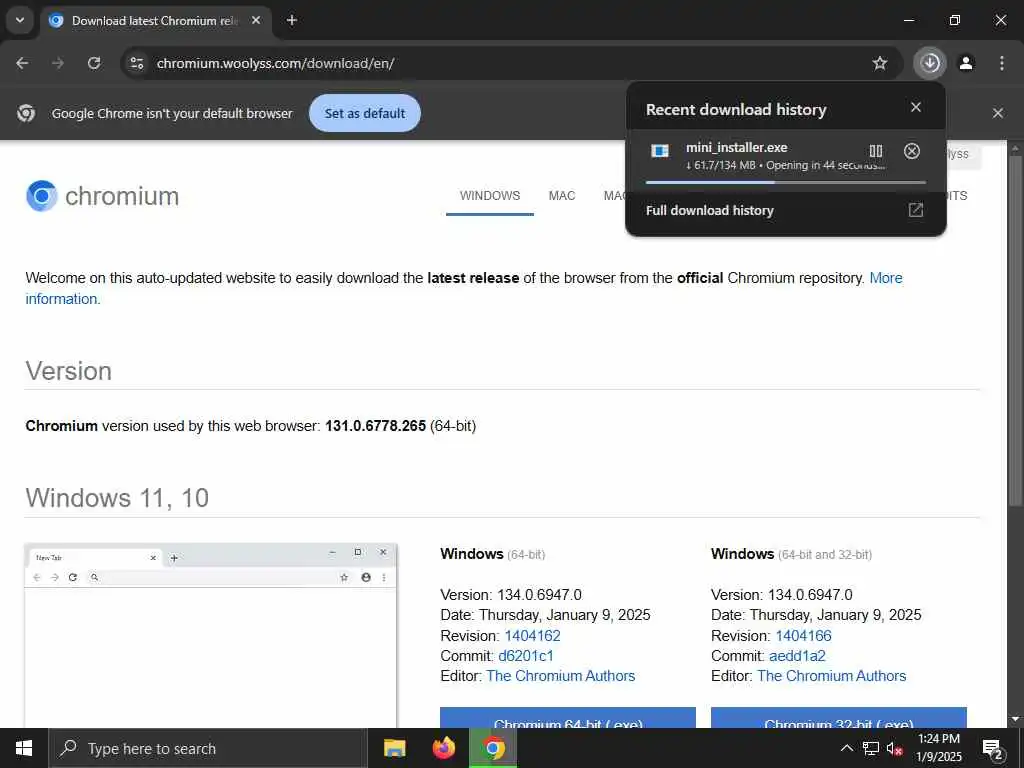Set Chrome as default browser
The image size is (1024, 768).
(364, 113)
